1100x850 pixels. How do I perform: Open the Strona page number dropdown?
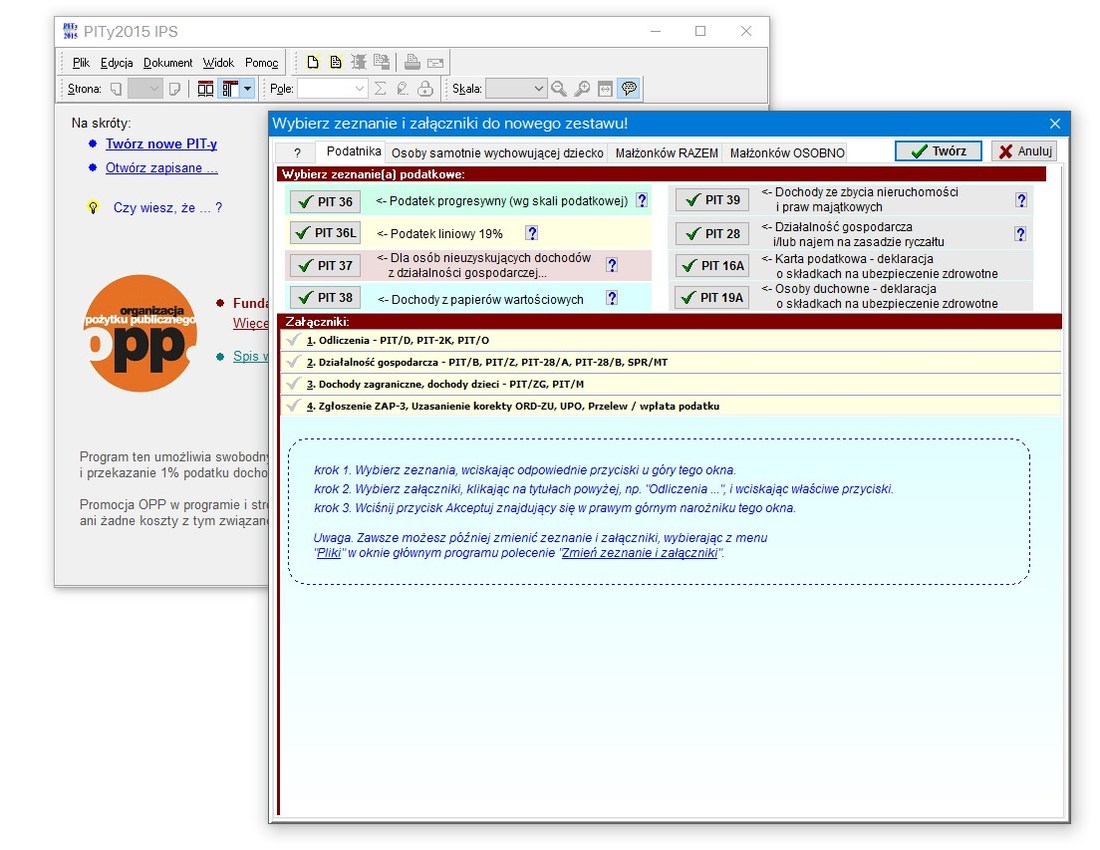coord(145,89)
